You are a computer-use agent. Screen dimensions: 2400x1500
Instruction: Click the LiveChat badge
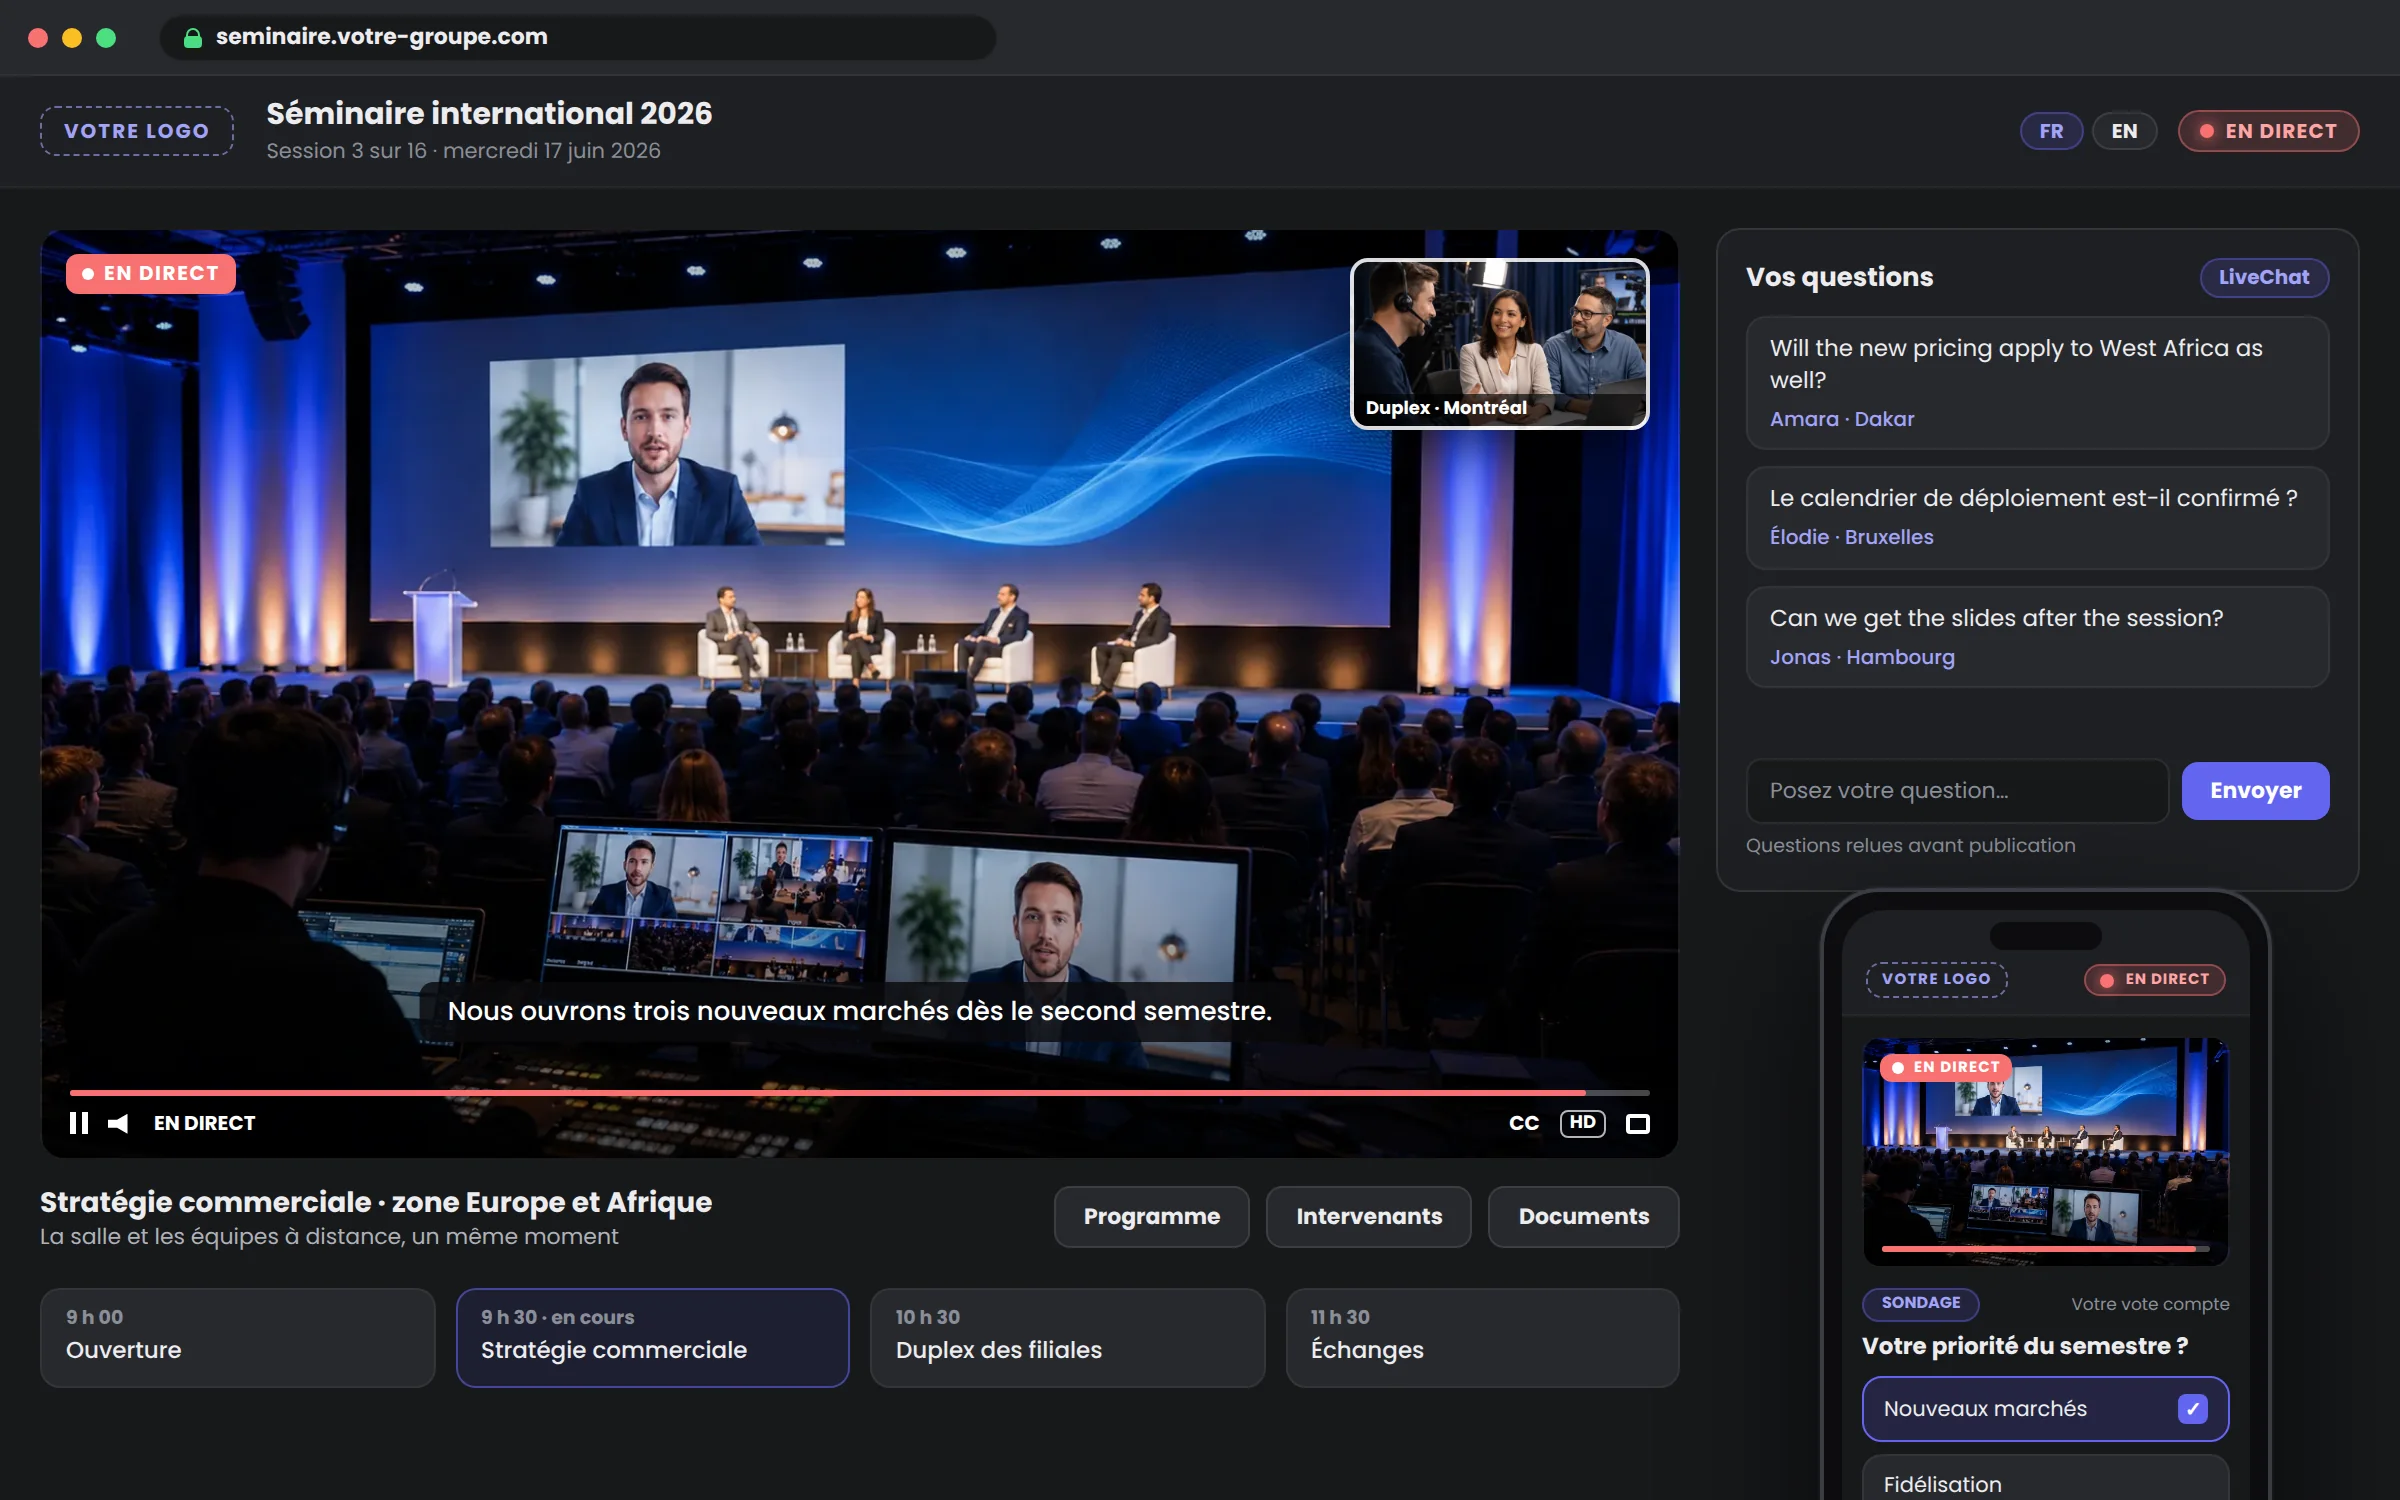(2264, 277)
